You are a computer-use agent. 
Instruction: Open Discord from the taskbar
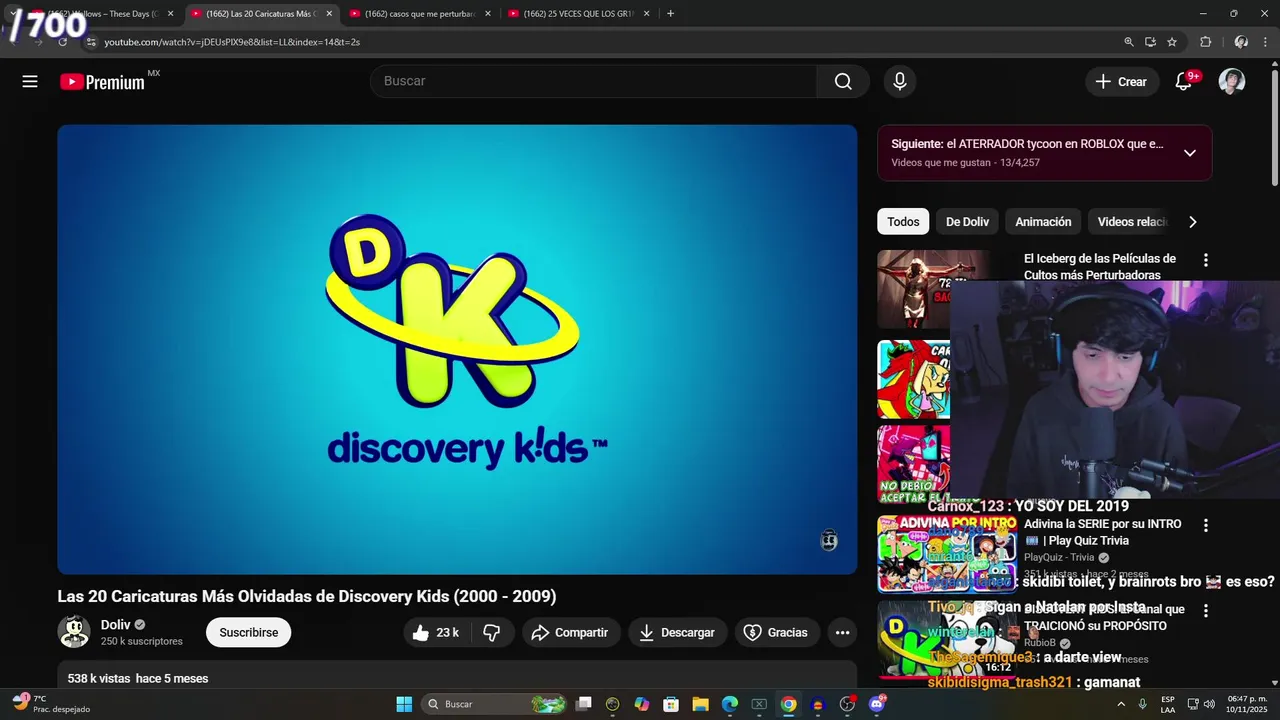(877, 704)
